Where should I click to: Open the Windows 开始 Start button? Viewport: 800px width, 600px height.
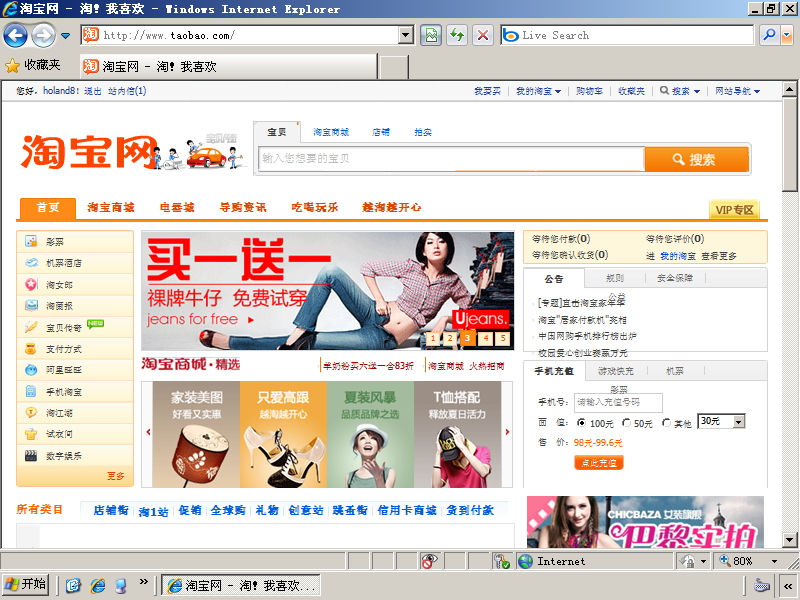click(26, 585)
